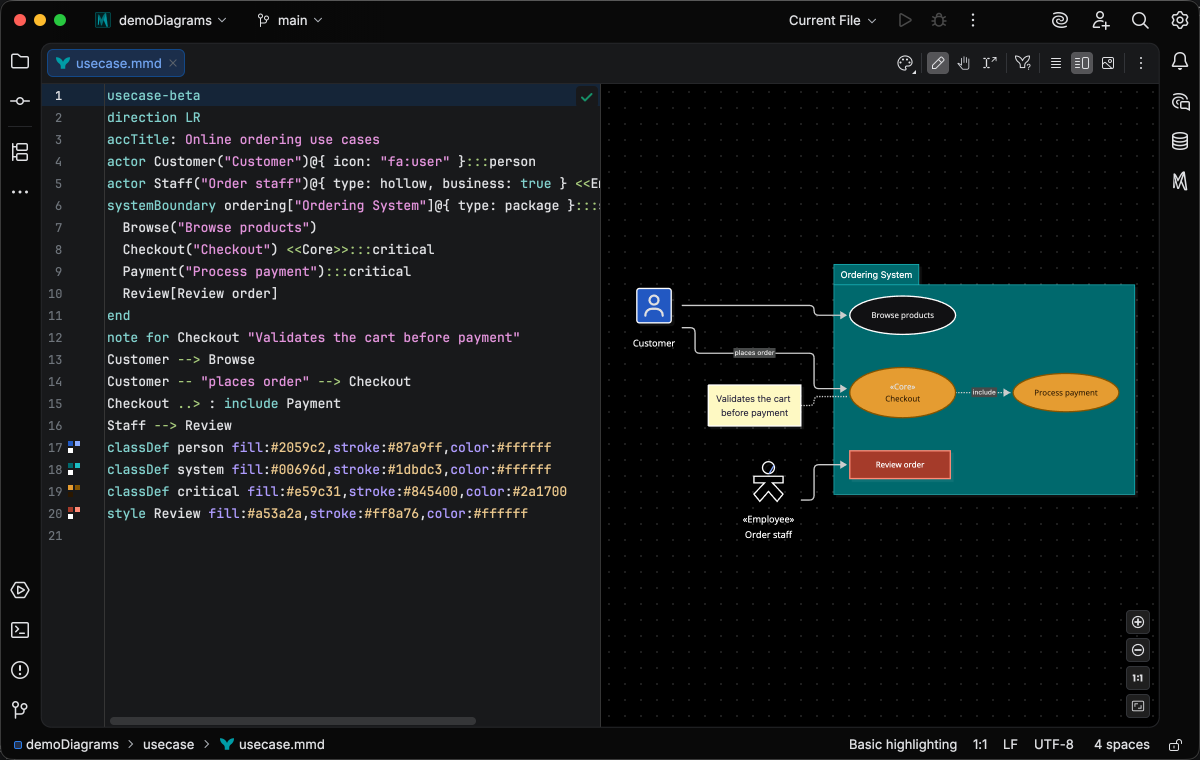Click the Ordering System boundary label
1200x760 pixels.
[x=876, y=275]
